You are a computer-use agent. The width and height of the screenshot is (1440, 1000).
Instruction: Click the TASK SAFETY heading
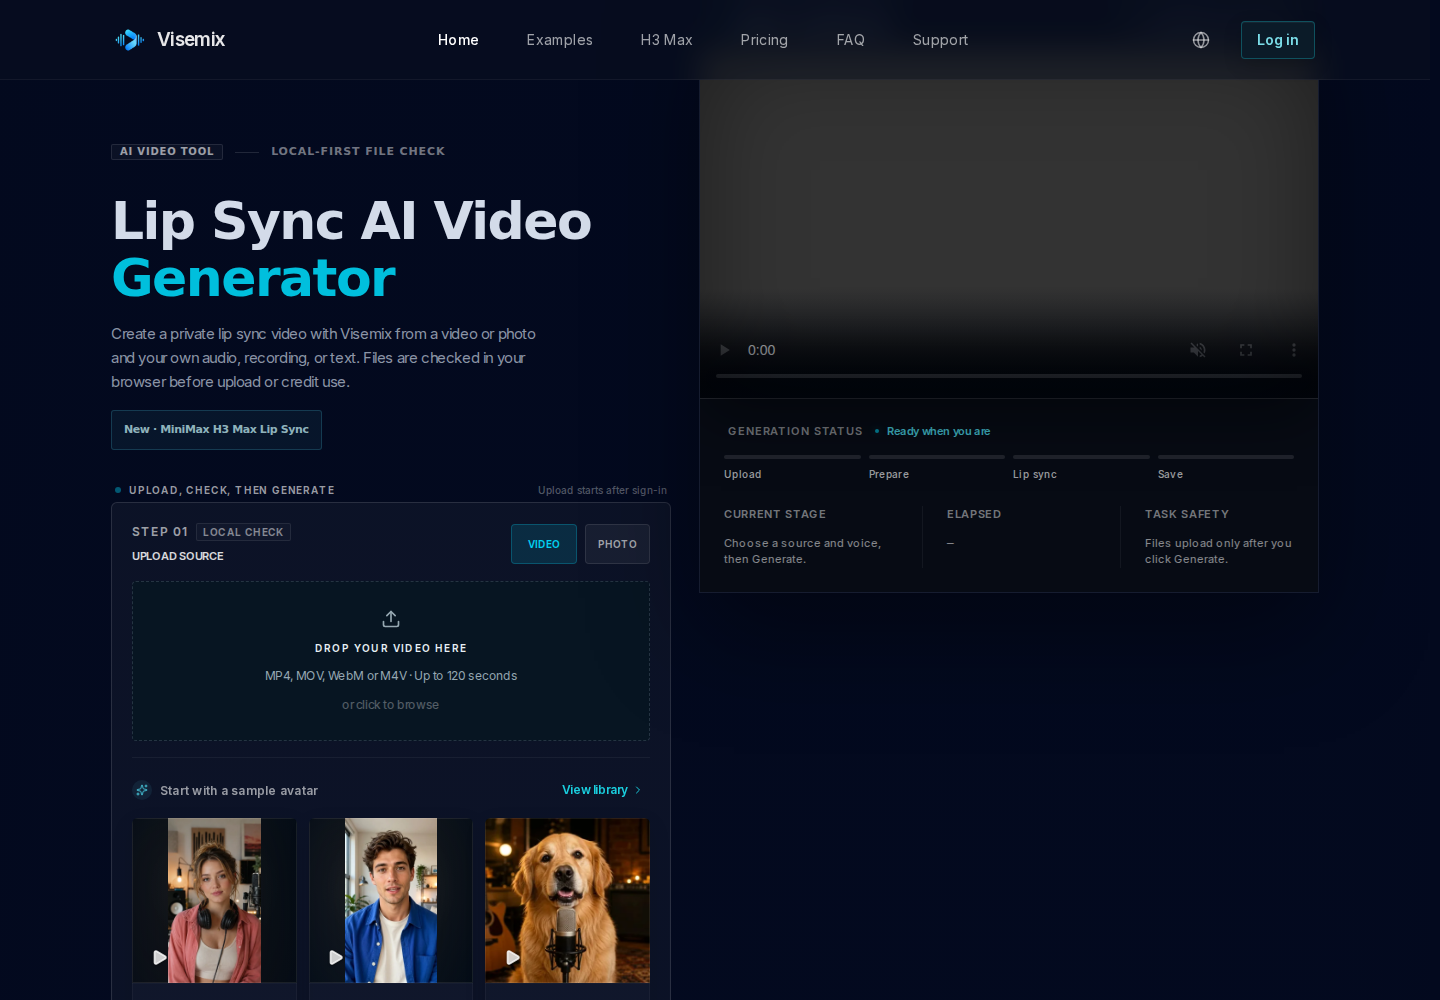1187,514
